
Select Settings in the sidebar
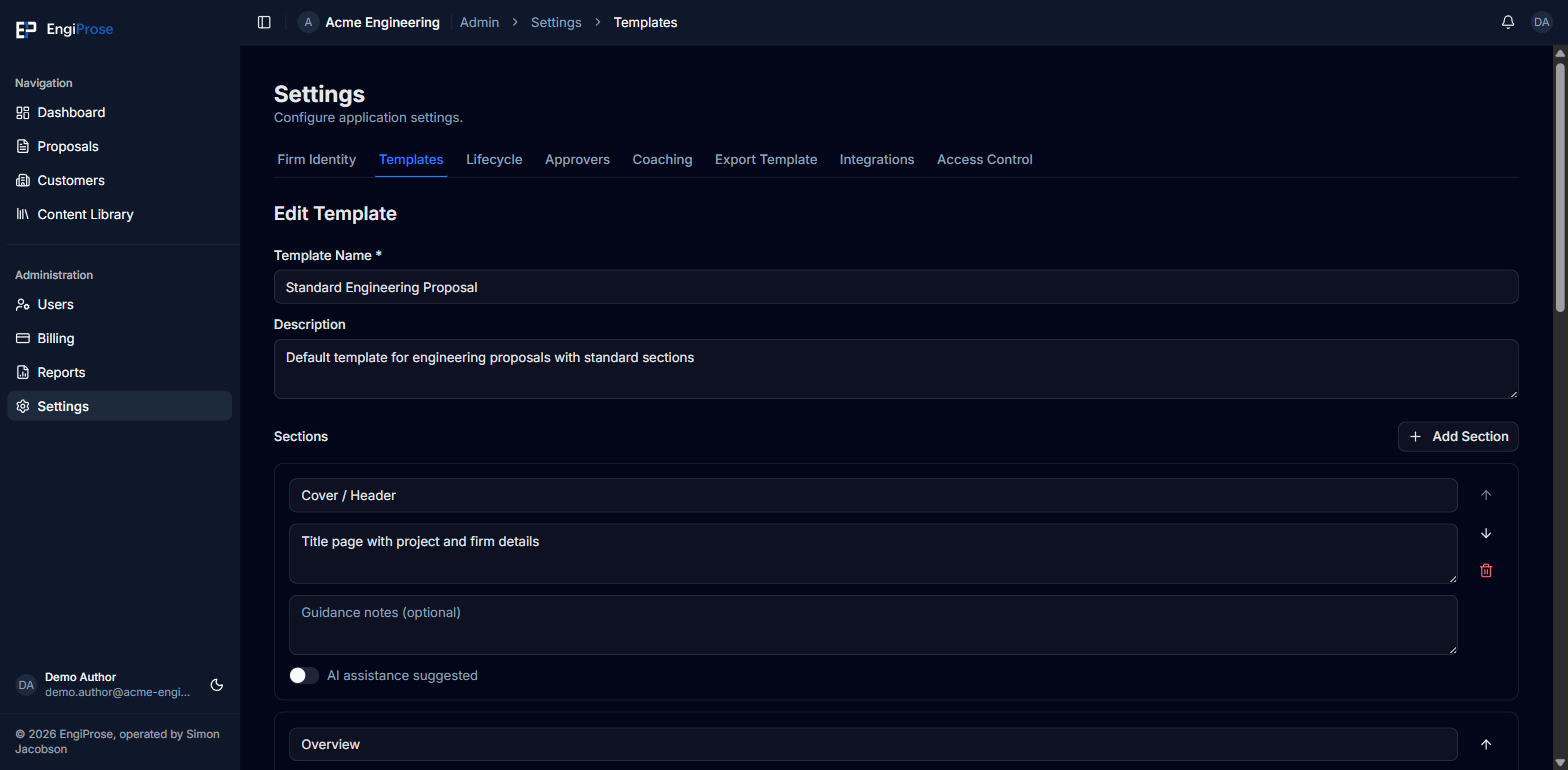(120, 407)
